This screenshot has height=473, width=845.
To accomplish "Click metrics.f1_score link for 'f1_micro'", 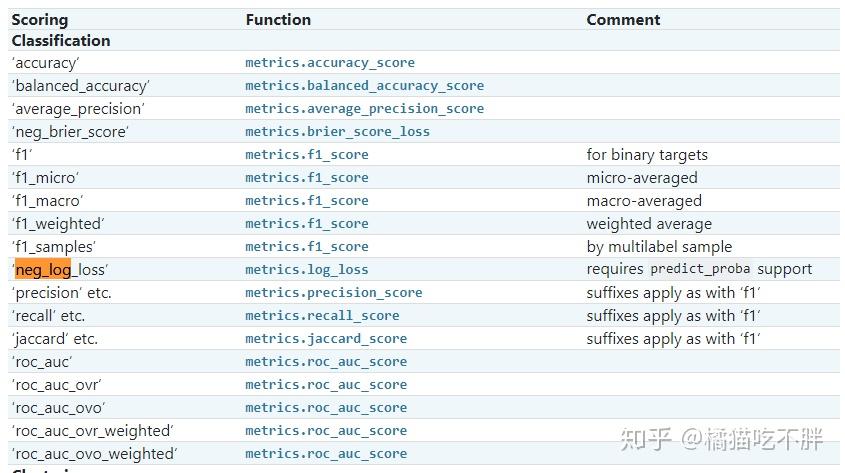I will coord(307,178).
